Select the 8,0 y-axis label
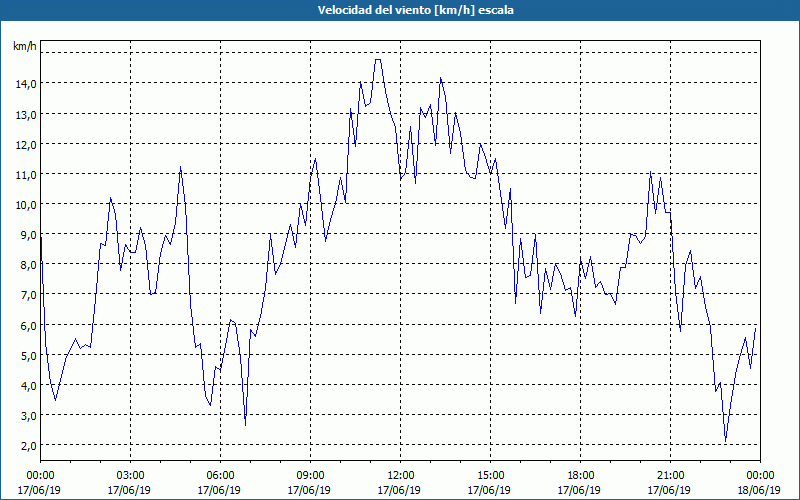This screenshot has height=500, width=800. coord(28,265)
